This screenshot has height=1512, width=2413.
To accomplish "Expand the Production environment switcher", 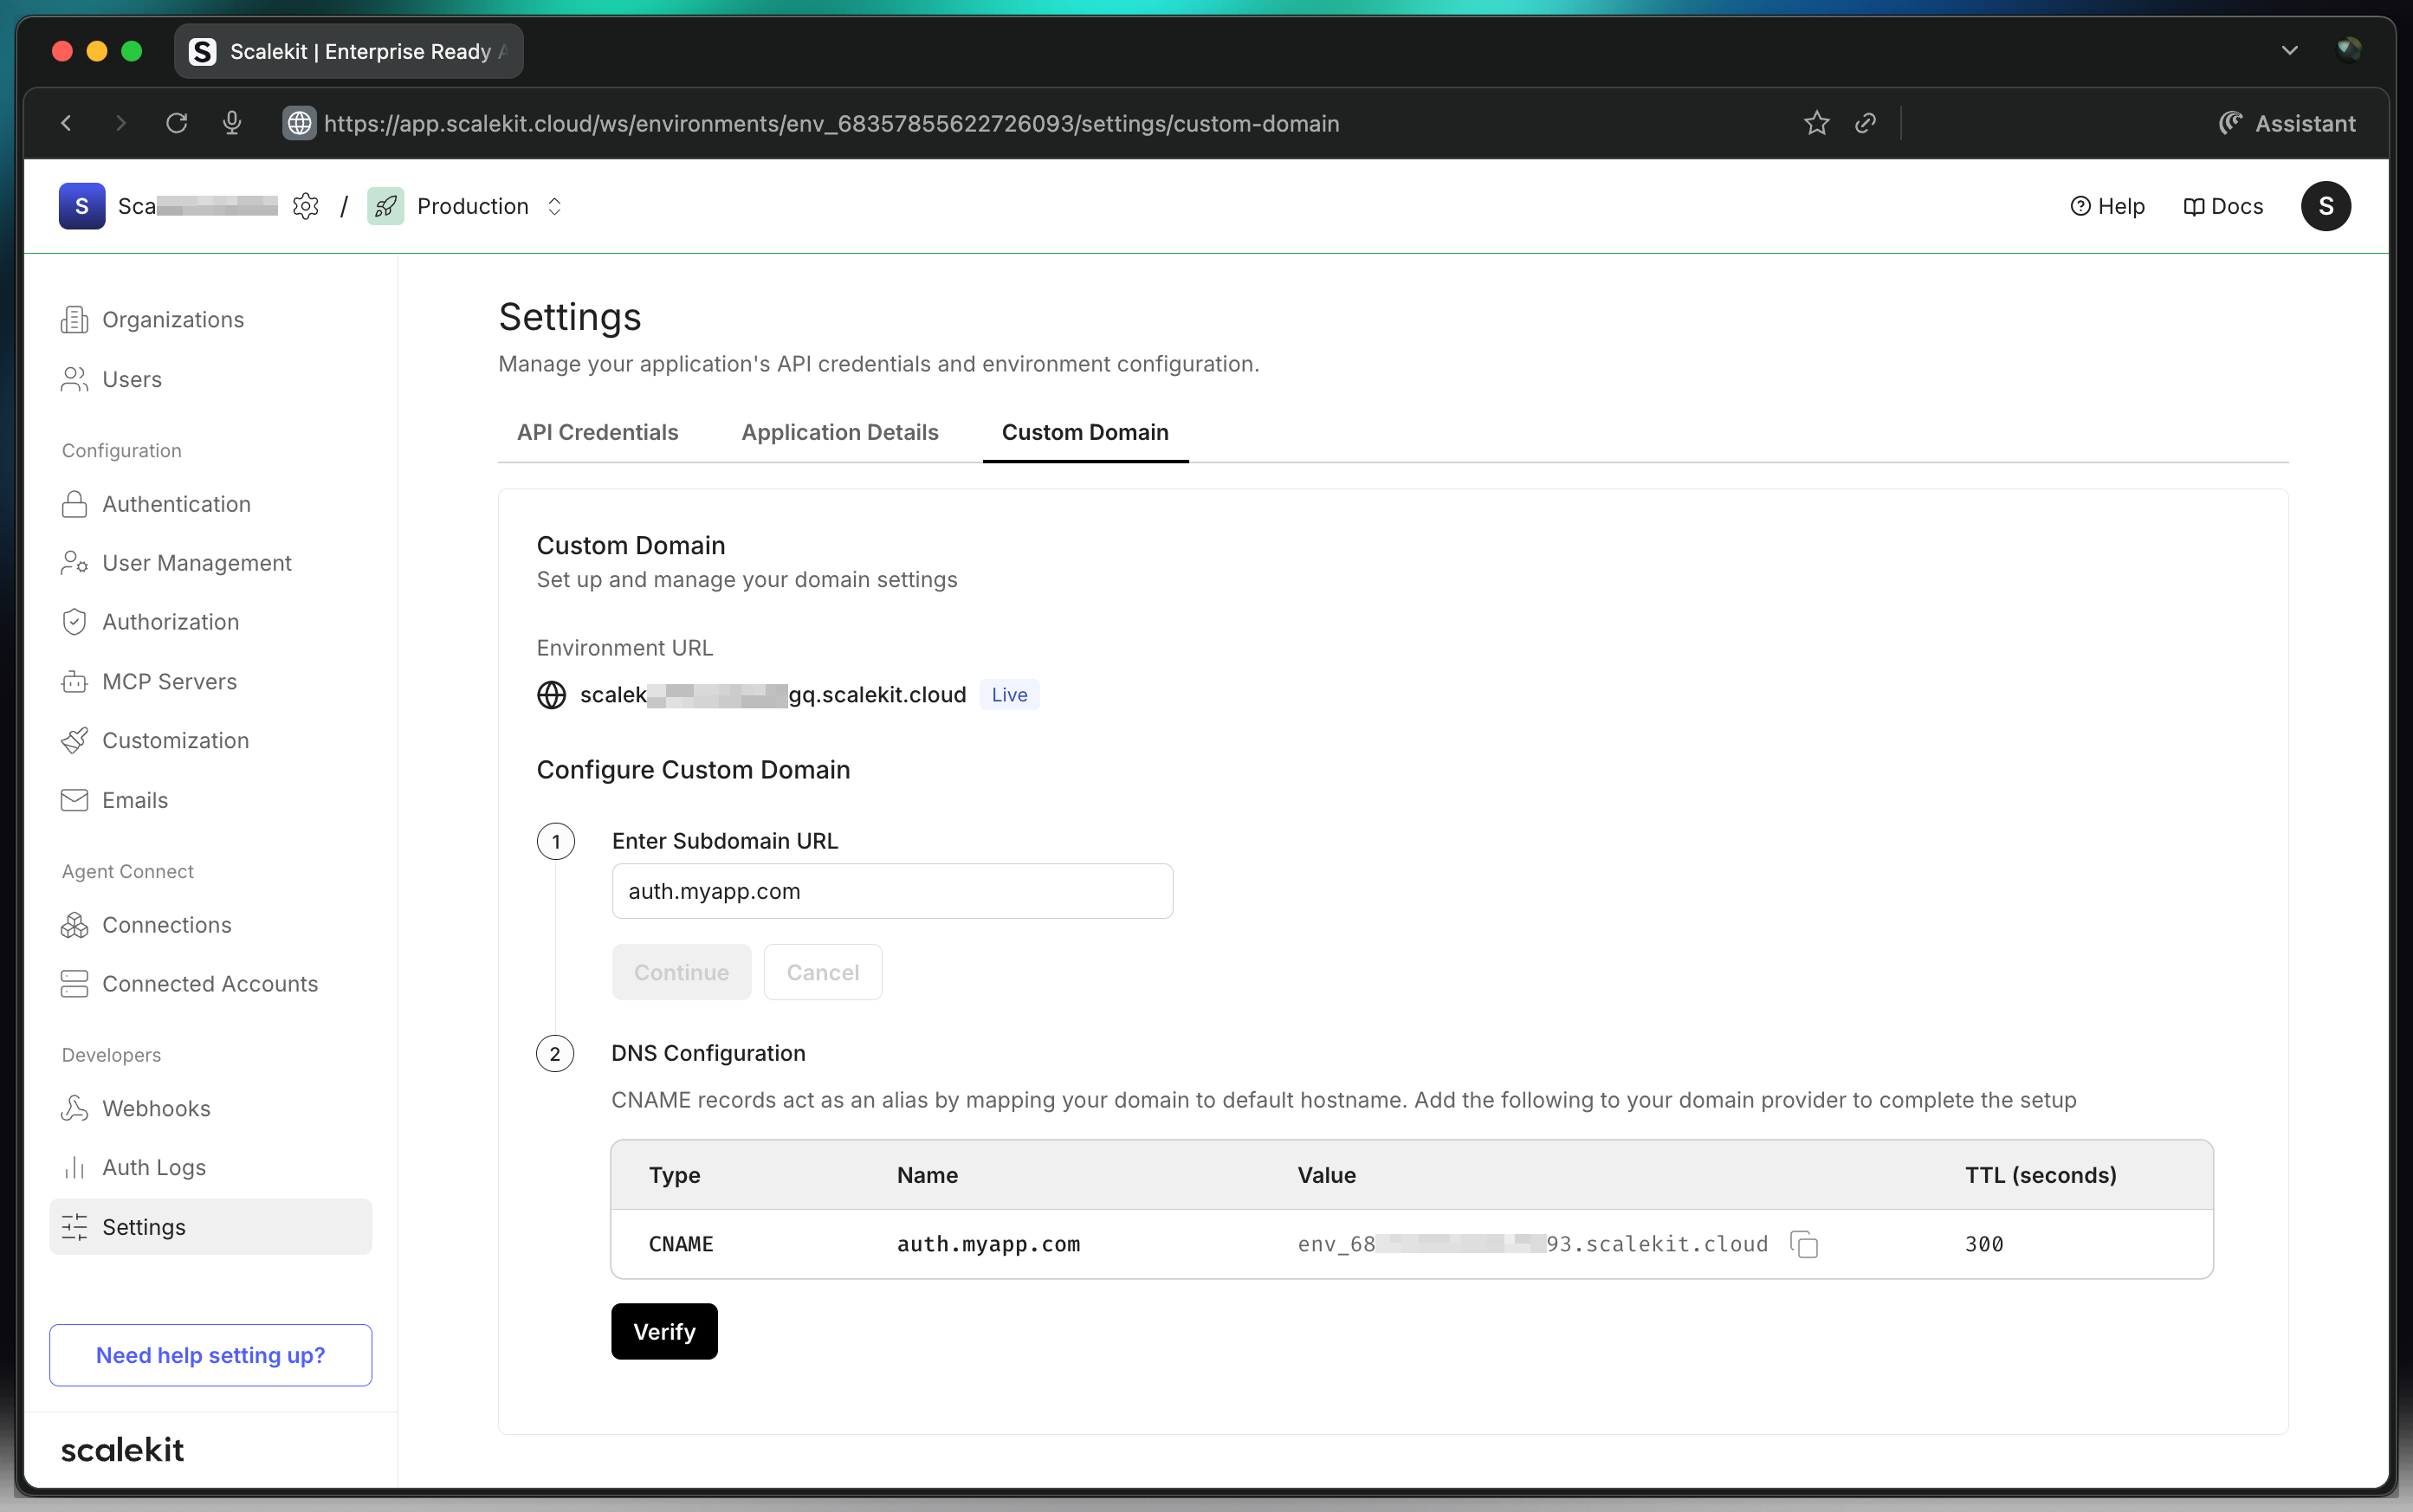I will click(554, 206).
